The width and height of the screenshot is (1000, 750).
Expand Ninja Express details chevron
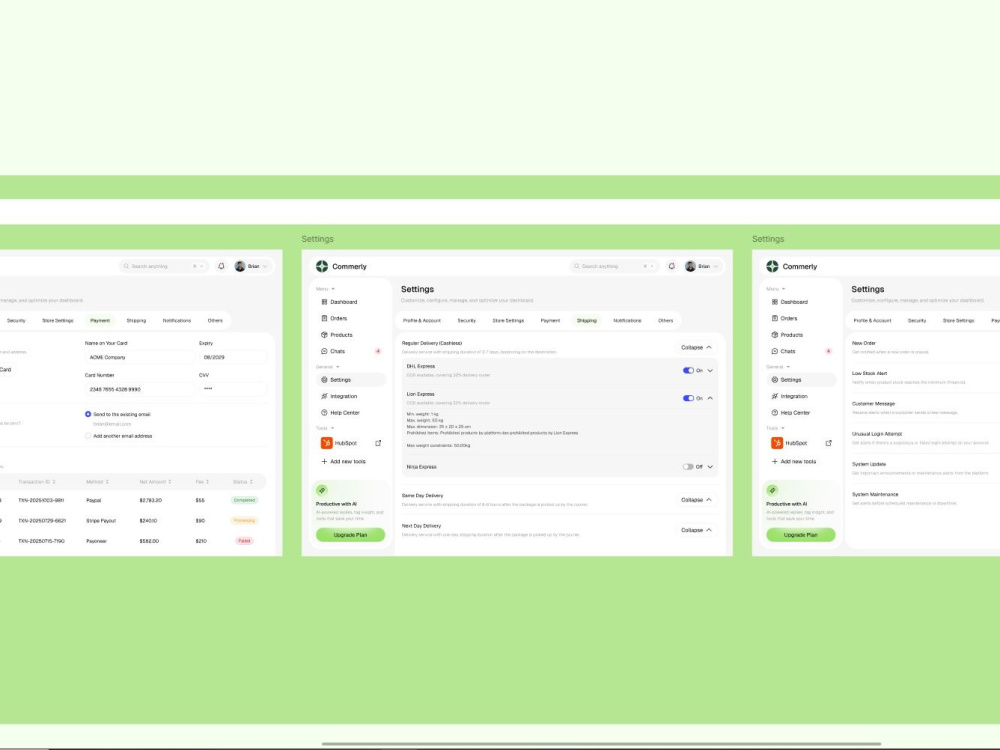pos(710,467)
